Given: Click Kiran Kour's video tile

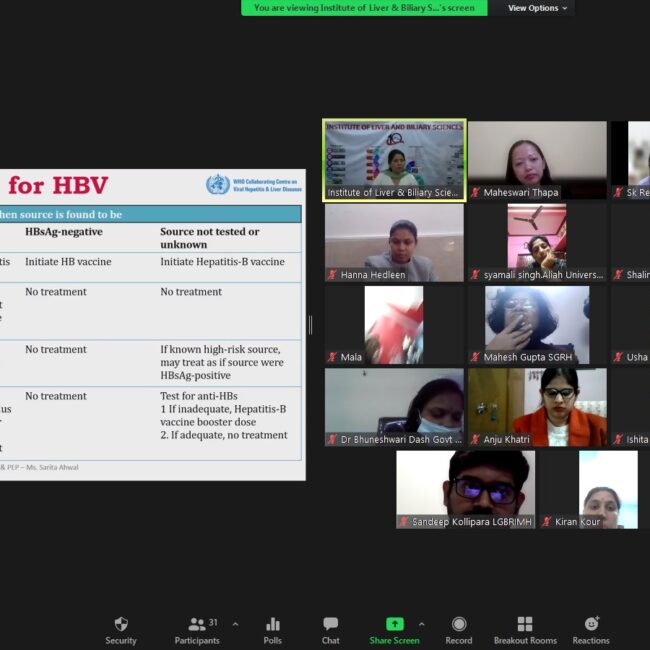Looking at the screenshot, I should pyautogui.click(x=591, y=488).
